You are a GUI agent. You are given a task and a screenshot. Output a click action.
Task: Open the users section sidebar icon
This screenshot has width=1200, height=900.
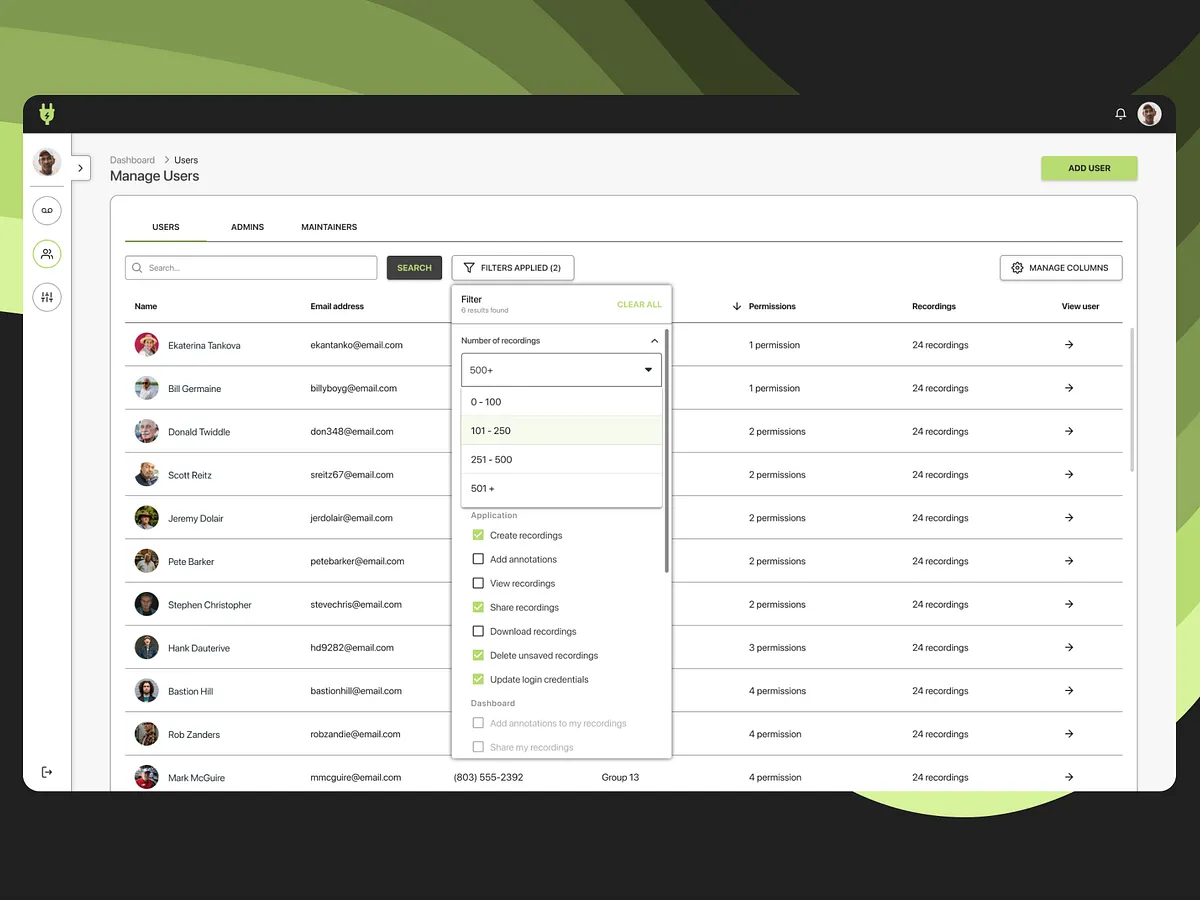point(46,253)
